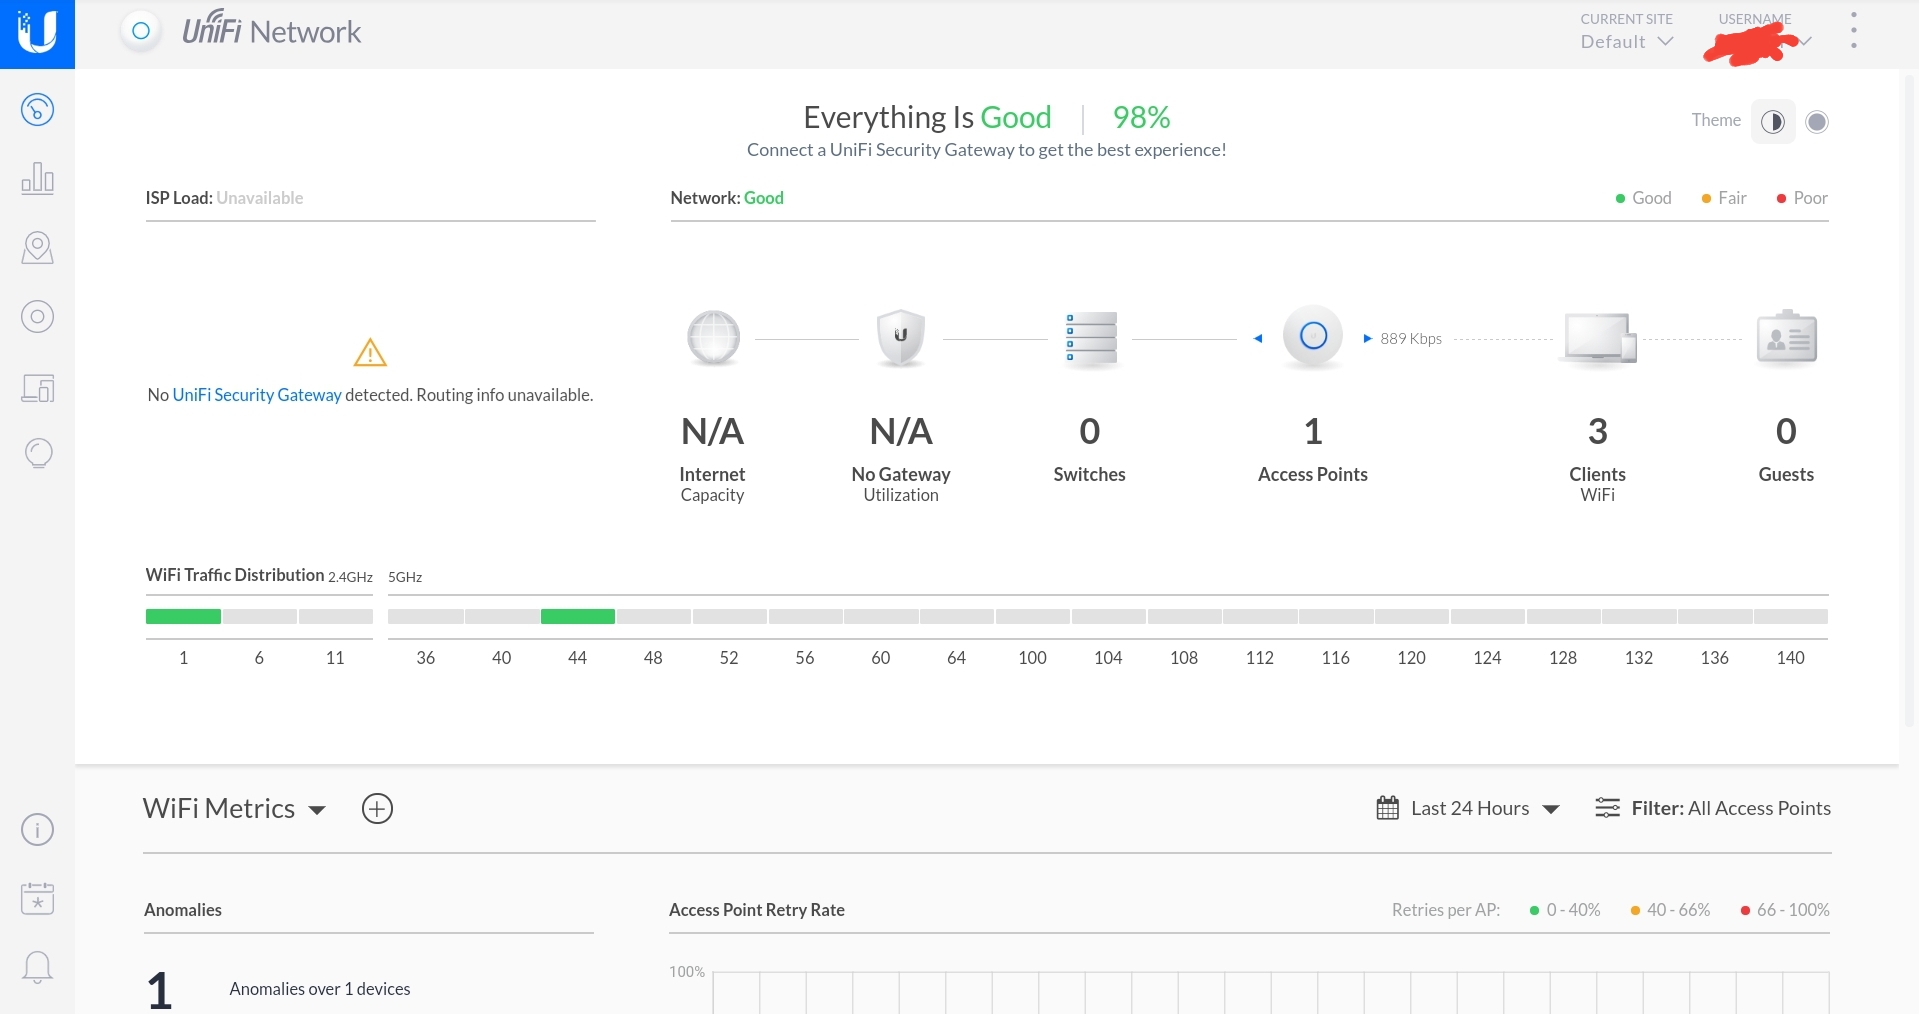This screenshot has width=1919, height=1014.
Task: Click the Ubiquiti logo in top-left corner
Action: point(37,33)
